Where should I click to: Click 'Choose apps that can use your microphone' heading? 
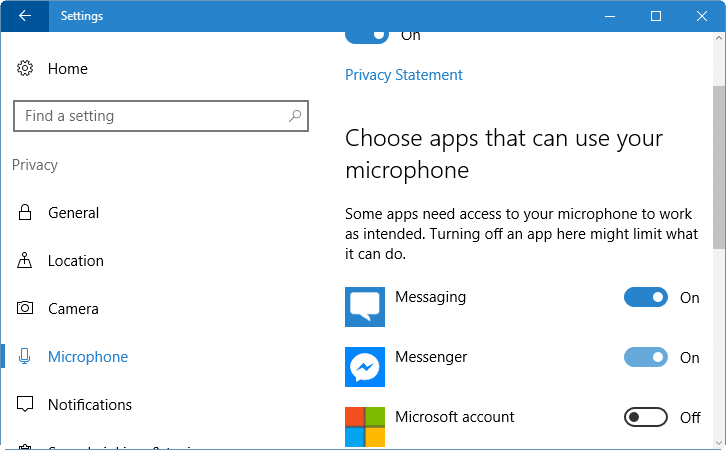point(504,154)
